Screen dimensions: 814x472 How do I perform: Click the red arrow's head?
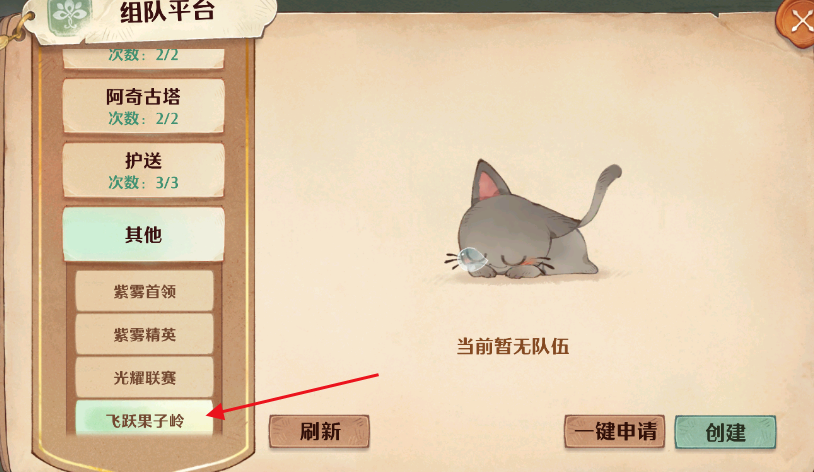[215, 412]
